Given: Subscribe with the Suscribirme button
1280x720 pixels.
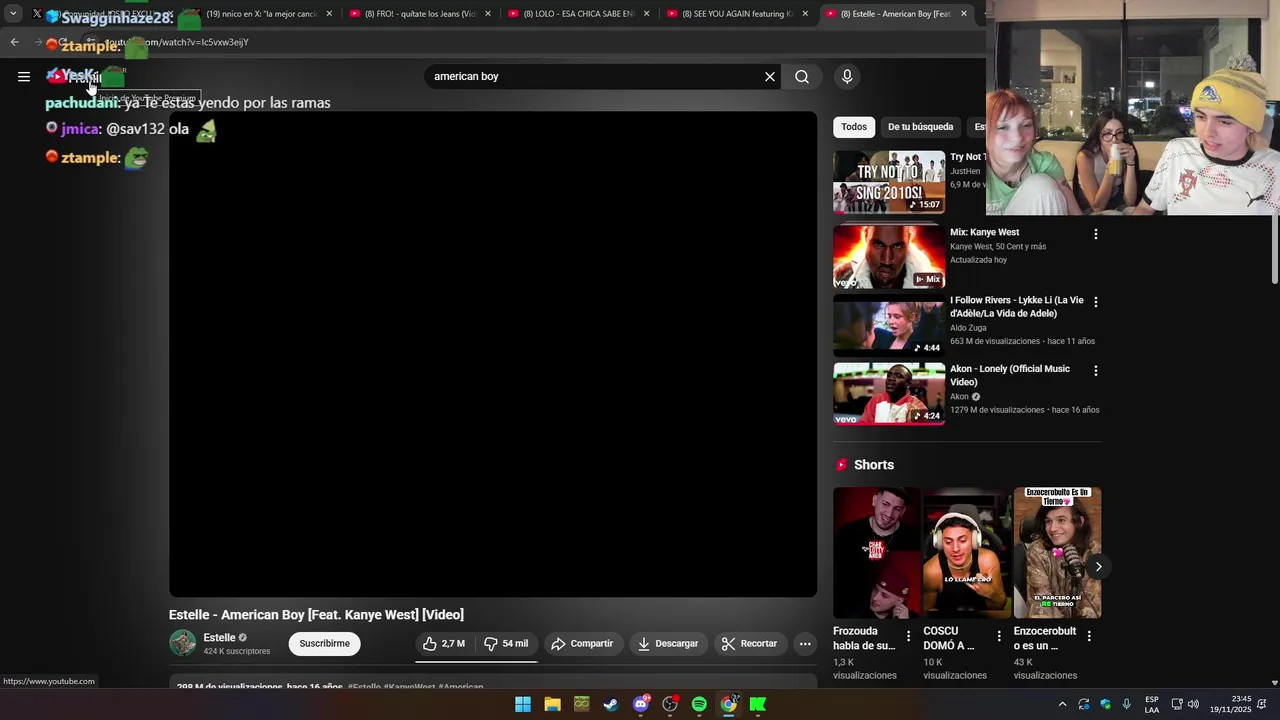Looking at the screenshot, I should tap(325, 644).
